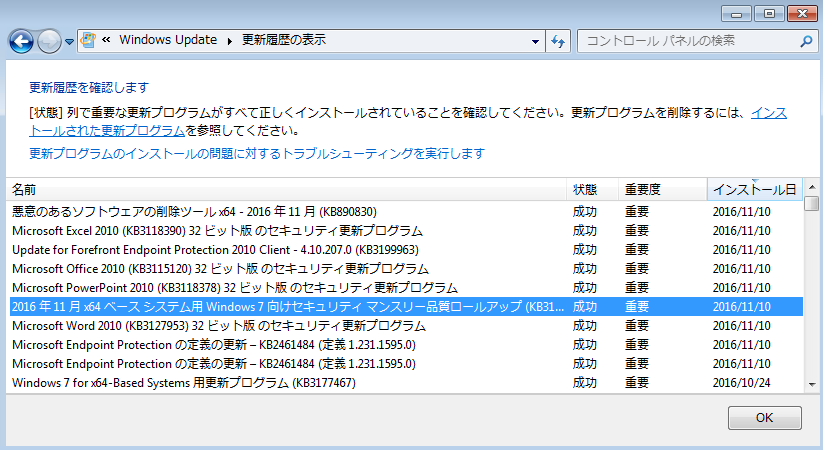The width and height of the screenshot is (823, 450).
Task: Click the greyed Forward arrow button
Action: [49, 41]
